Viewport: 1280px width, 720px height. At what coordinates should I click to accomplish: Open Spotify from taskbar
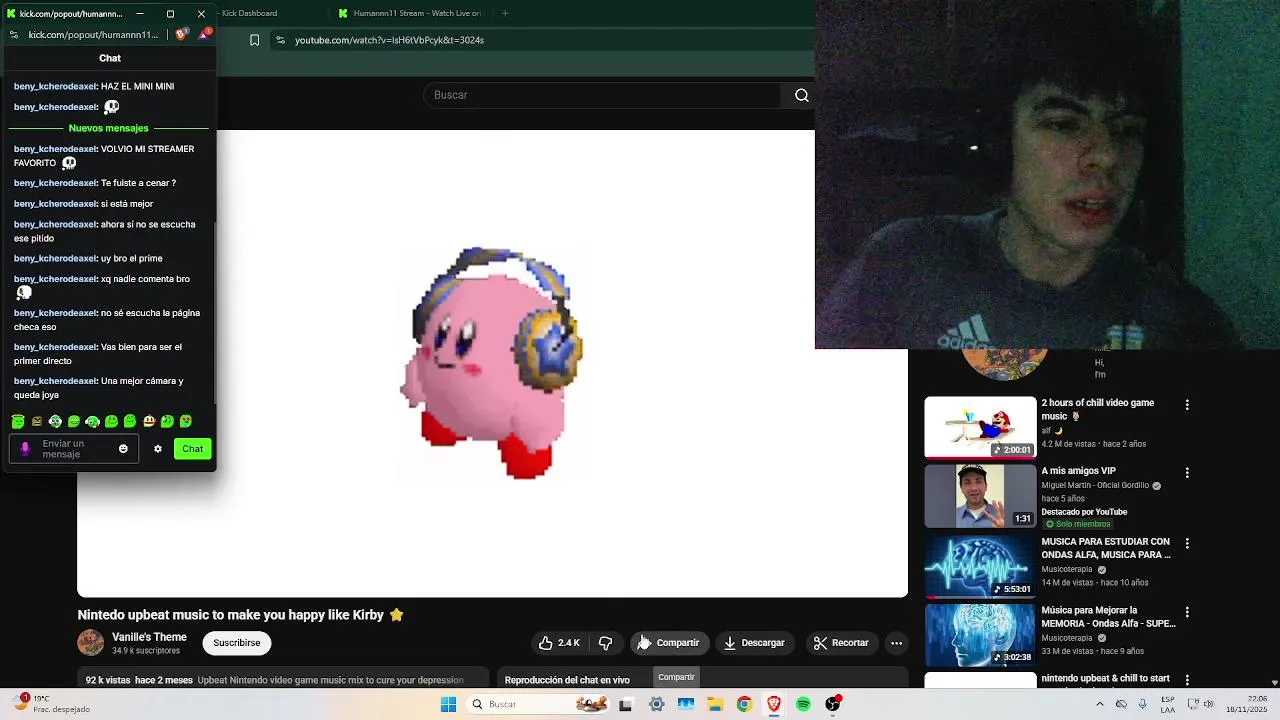coord(803,704)
